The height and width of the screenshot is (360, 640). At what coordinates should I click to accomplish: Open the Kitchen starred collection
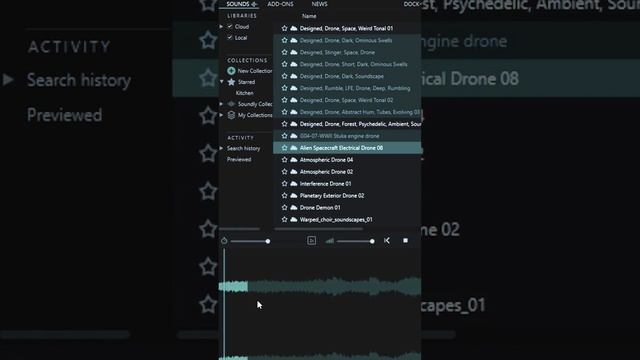[x=244, y=93]
